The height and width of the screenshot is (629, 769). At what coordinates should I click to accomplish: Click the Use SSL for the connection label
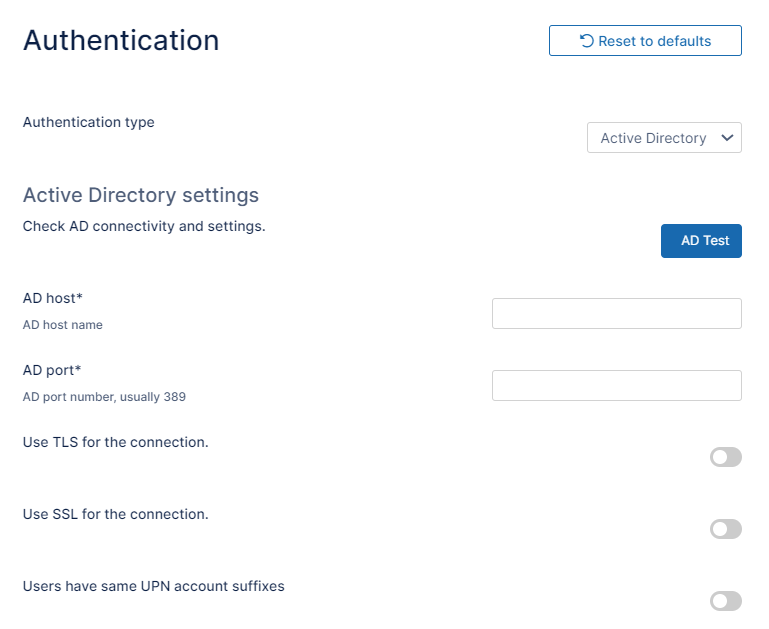(x=115, y=514)
